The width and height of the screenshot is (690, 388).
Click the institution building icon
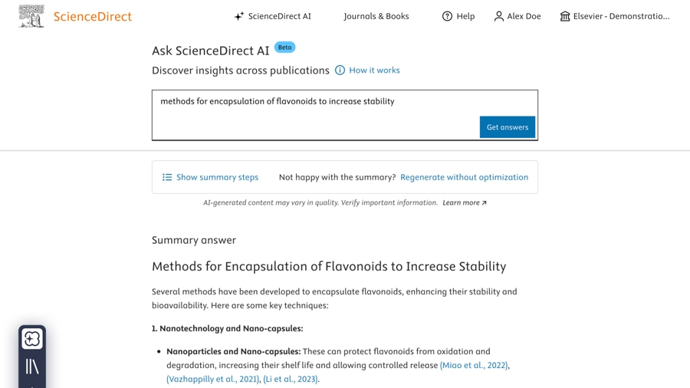565,16
